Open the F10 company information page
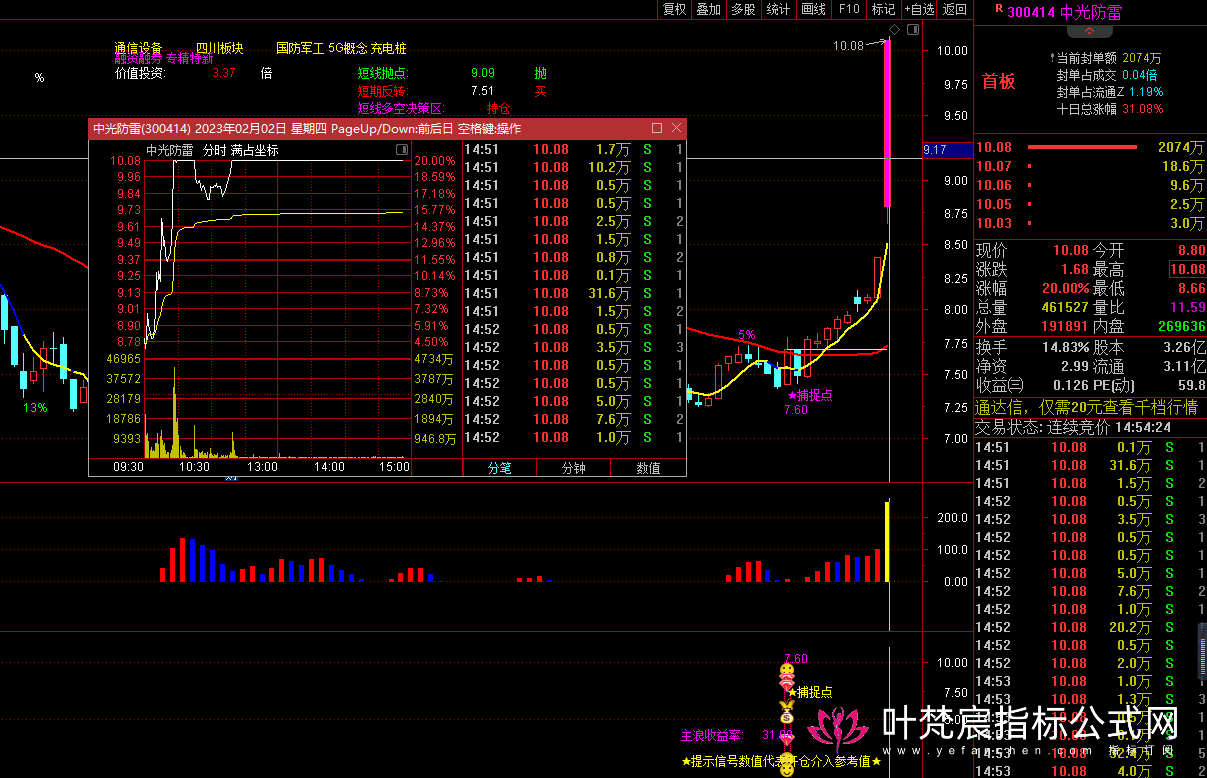1207x778 pixels. click(849, 9)
